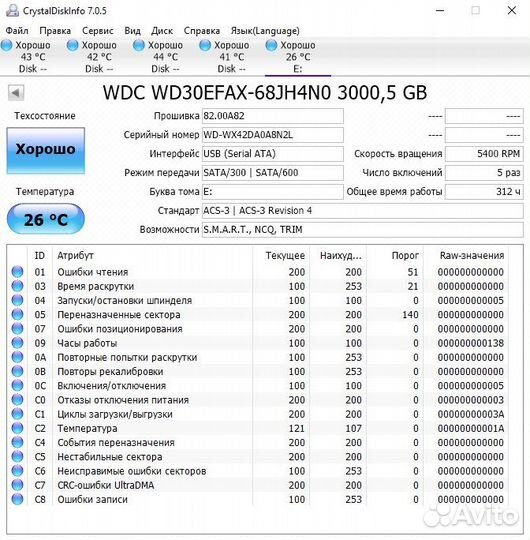The width and height of the screenshot is (530, 540).
Task: Click current value 121 in Температура row
Action: [297, 428]
